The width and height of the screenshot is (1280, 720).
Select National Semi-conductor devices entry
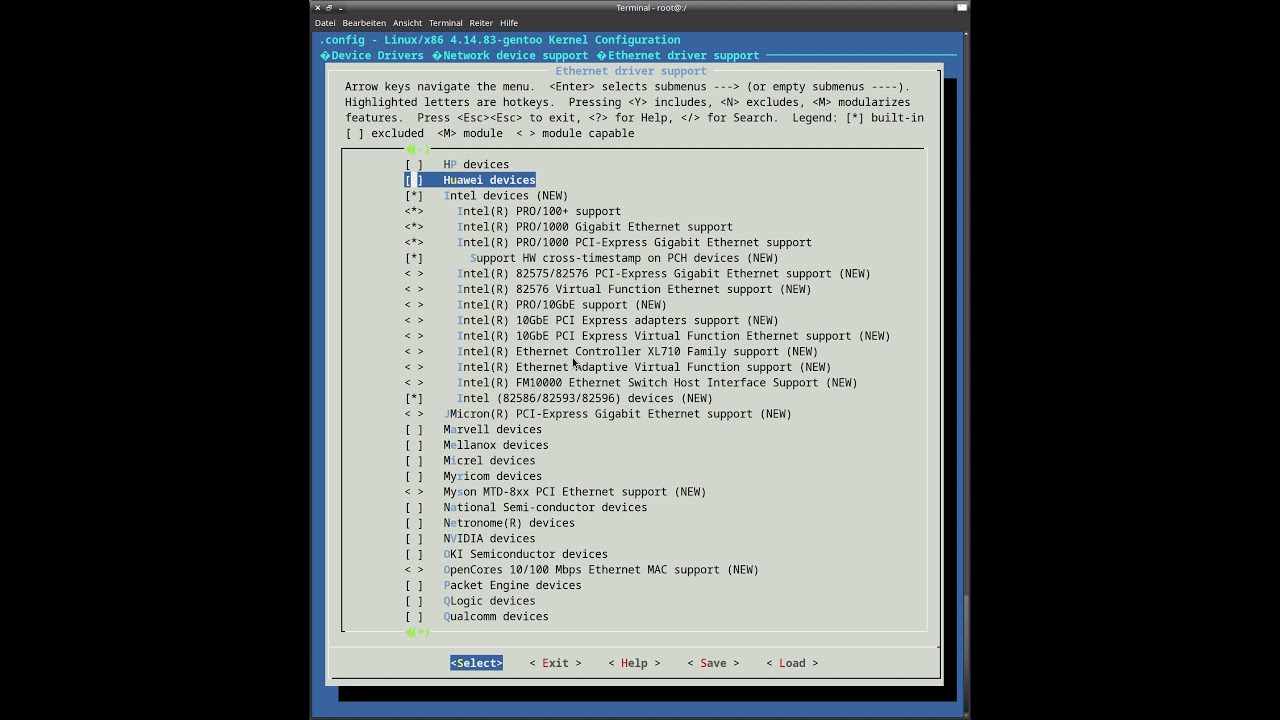point(545,508)
